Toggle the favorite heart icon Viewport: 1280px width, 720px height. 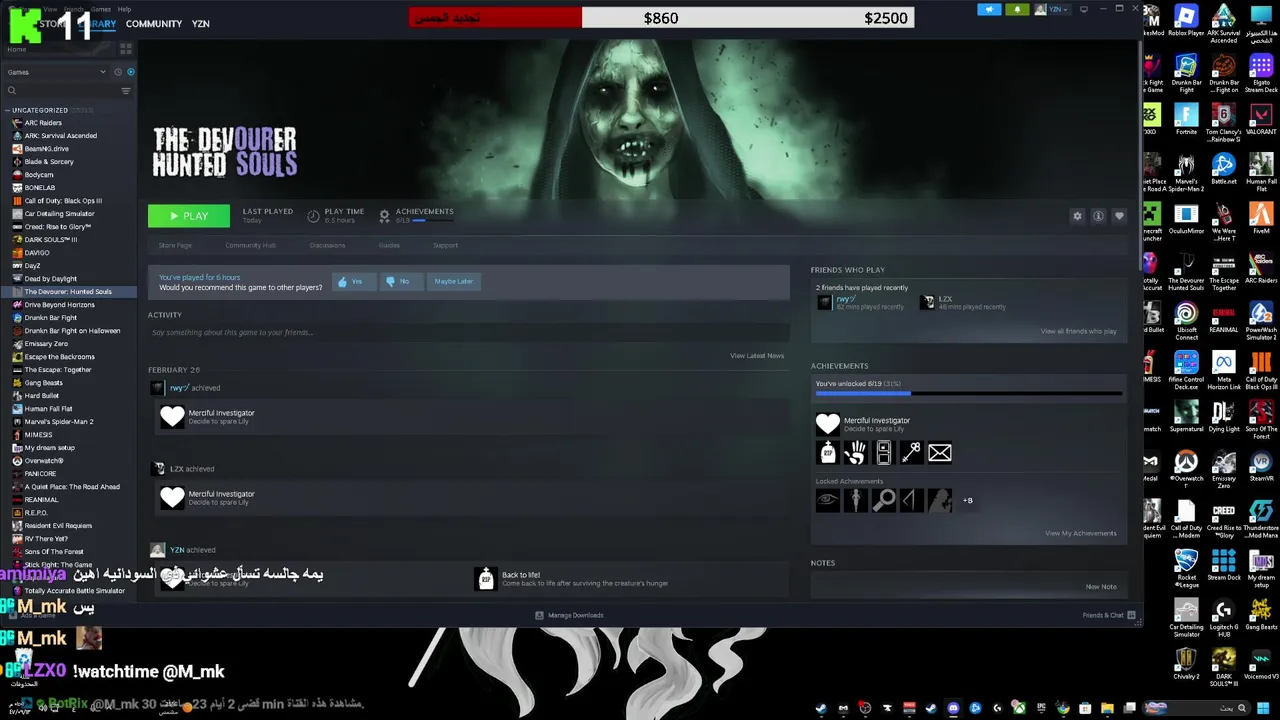[x=1119, y=216]
